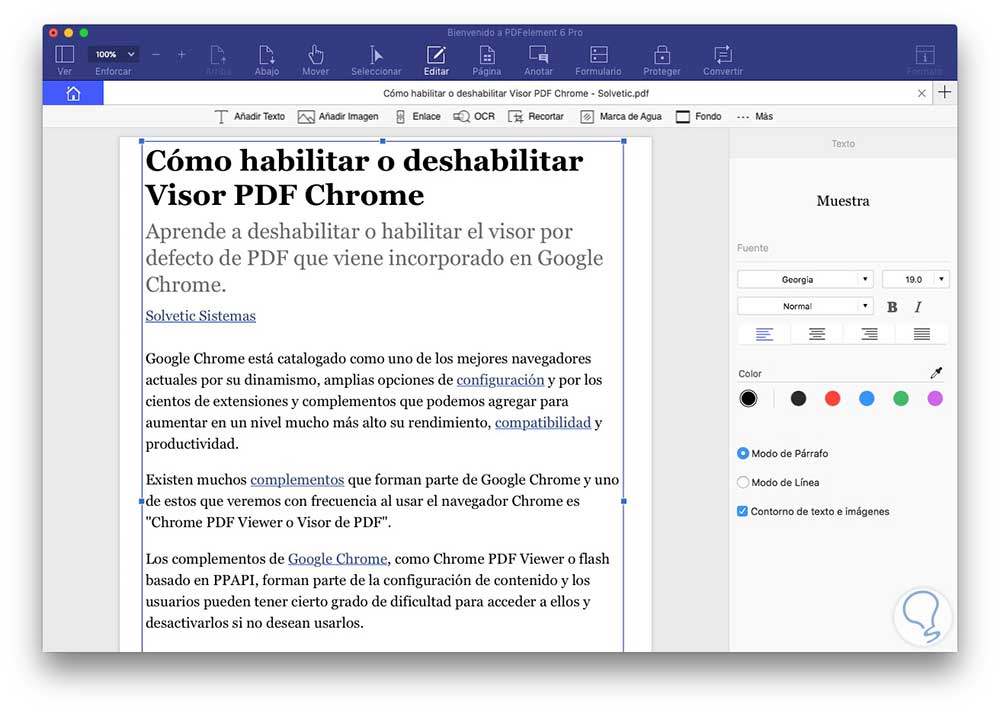The image size is (1000, 713).
Task: Click the document title heading text
Action: click(x=364, y=177)
